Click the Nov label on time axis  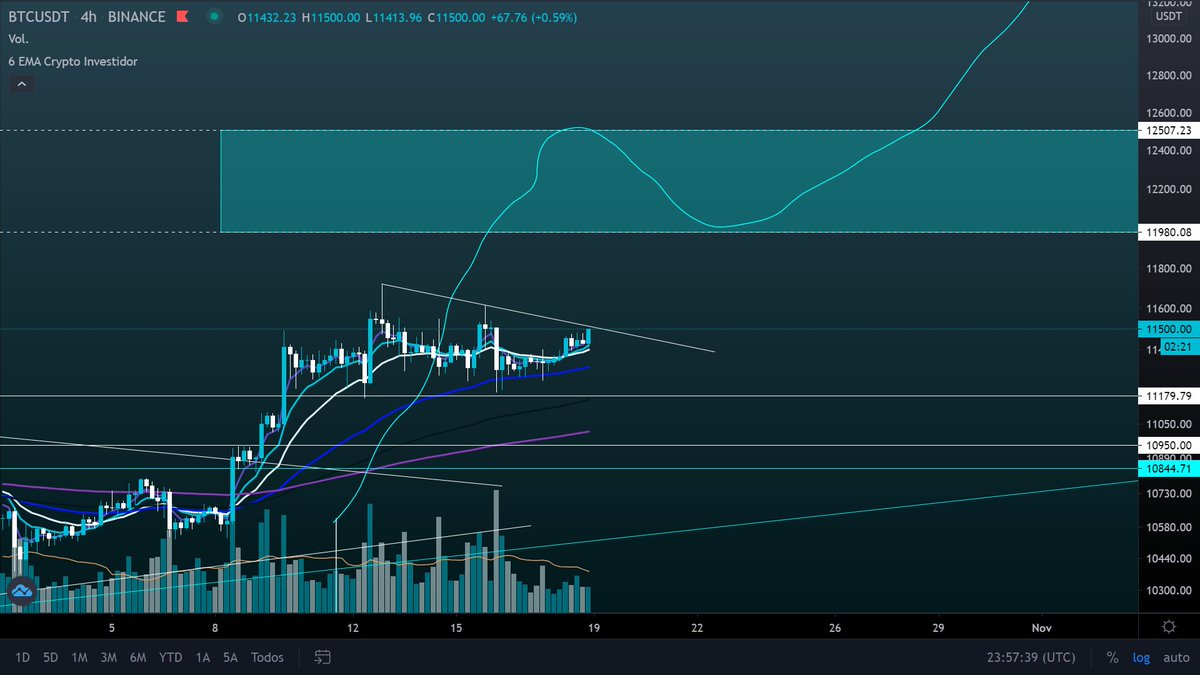pyautogui.click(x=1043, y=627)
